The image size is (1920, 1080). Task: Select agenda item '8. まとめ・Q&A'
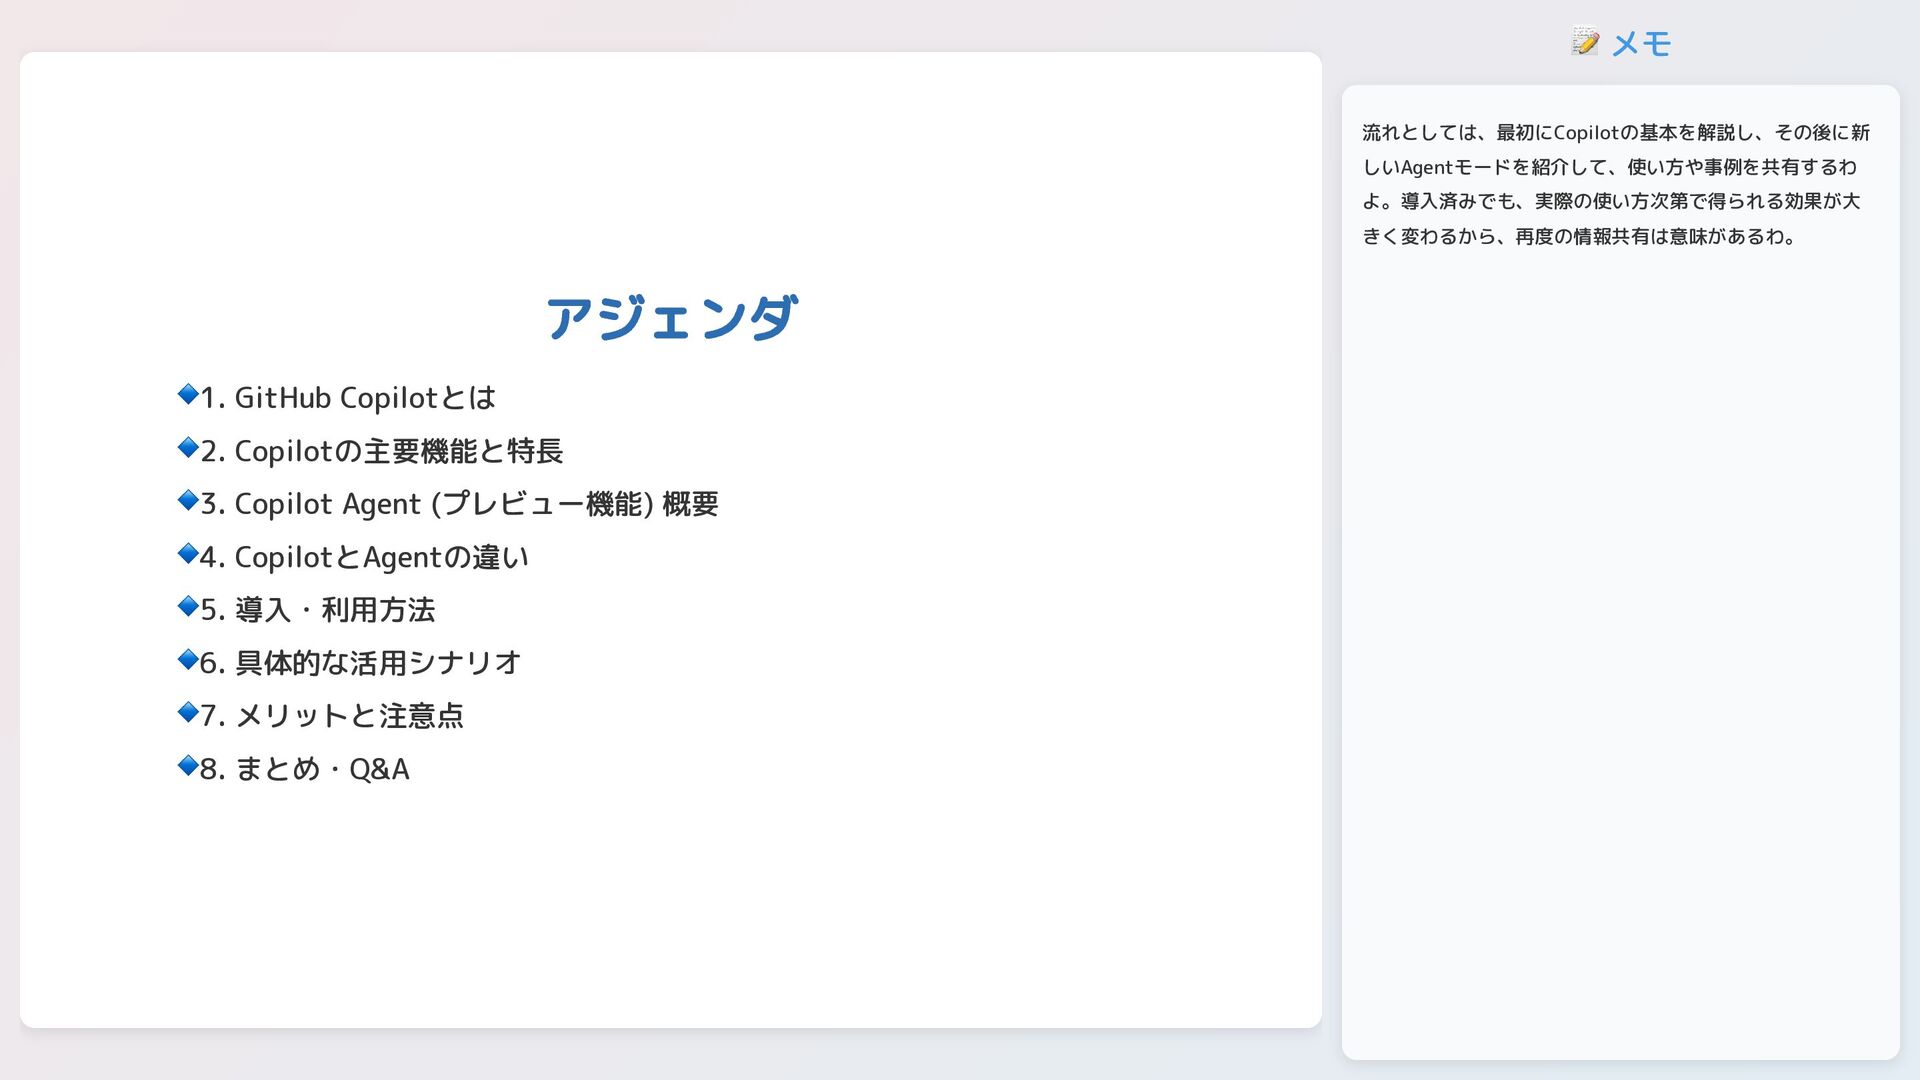click(305, 769)
